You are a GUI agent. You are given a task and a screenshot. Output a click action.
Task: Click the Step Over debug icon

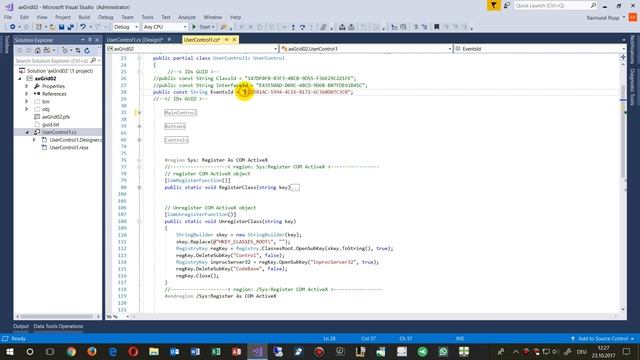point(302,27)
